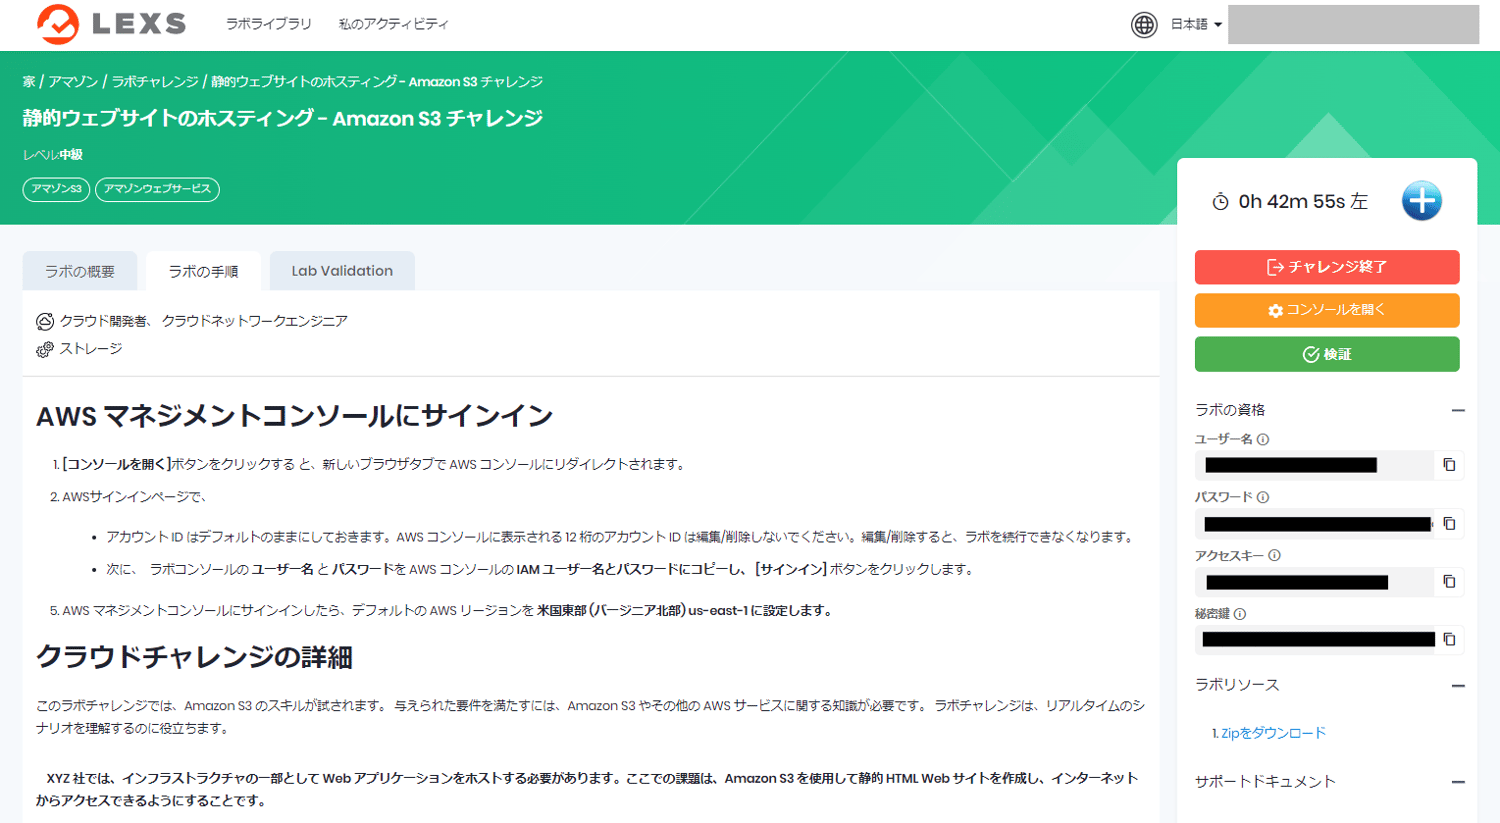The image size is (1500, 823).
Task: Collapse the ラボリソース section
Action: click(1458, 686)
